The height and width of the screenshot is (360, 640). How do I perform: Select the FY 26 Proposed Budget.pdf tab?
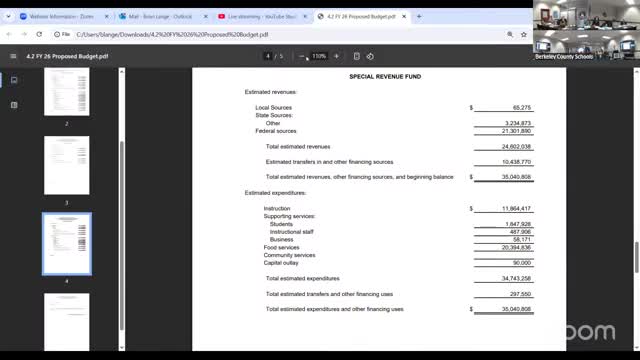click(361, 16)
